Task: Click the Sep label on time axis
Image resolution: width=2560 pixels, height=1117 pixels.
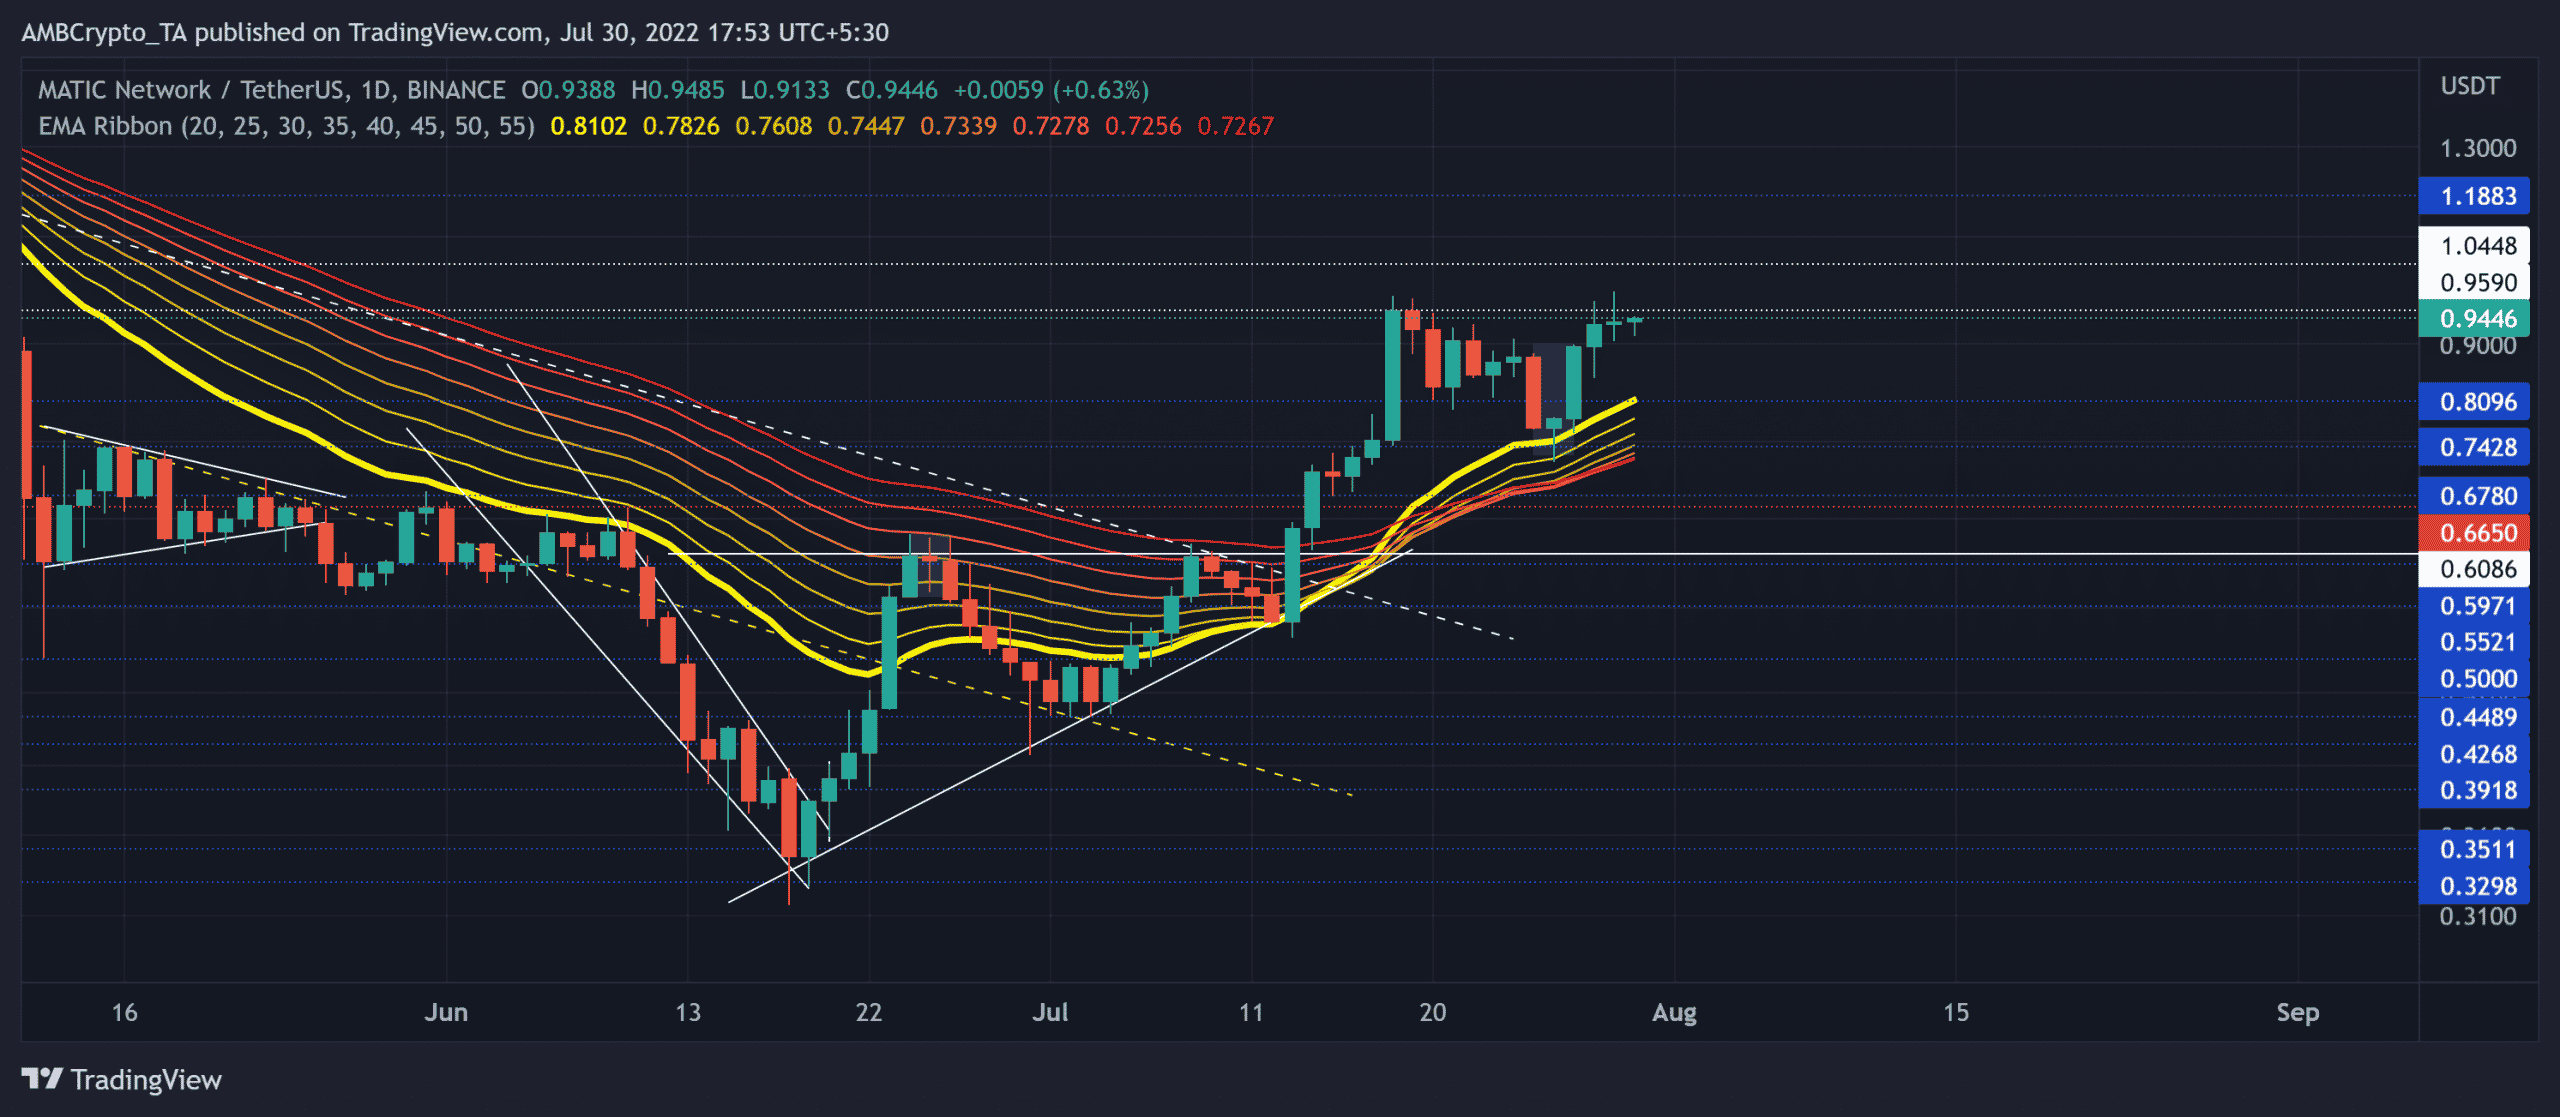Action: point(2297,1012)
